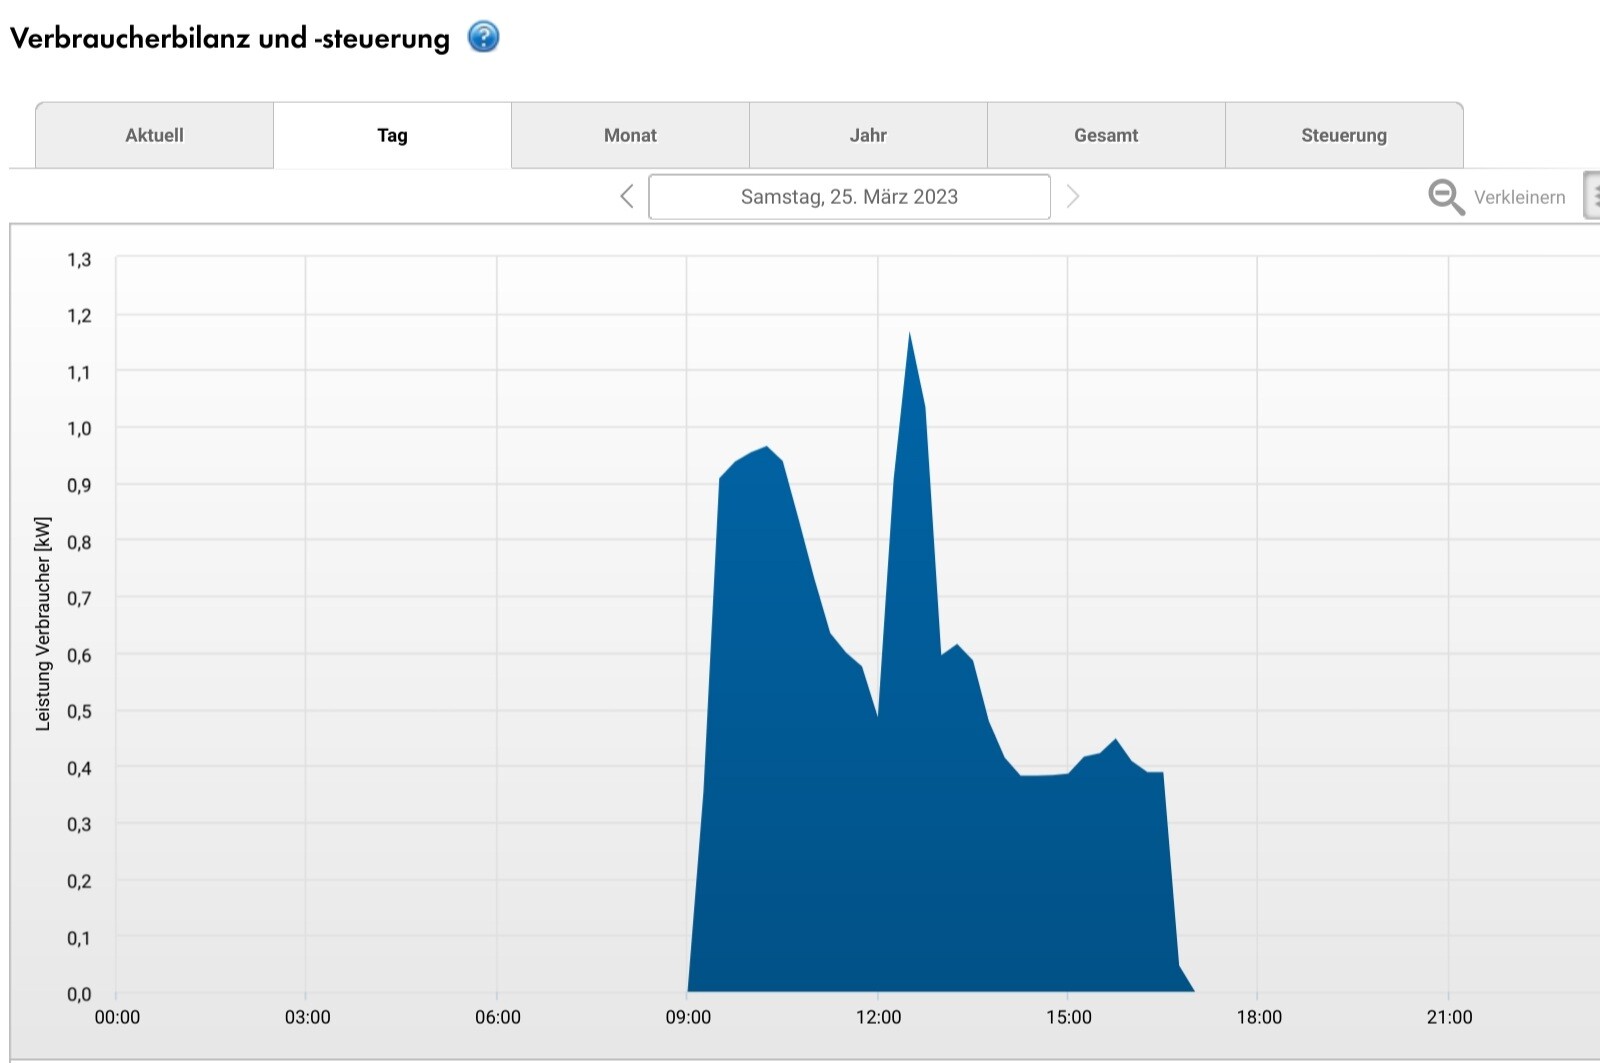The height and width of the screenshot is (1063, 1600).
Task: Advance to next day with right arrow
Action: [1073, 197]
